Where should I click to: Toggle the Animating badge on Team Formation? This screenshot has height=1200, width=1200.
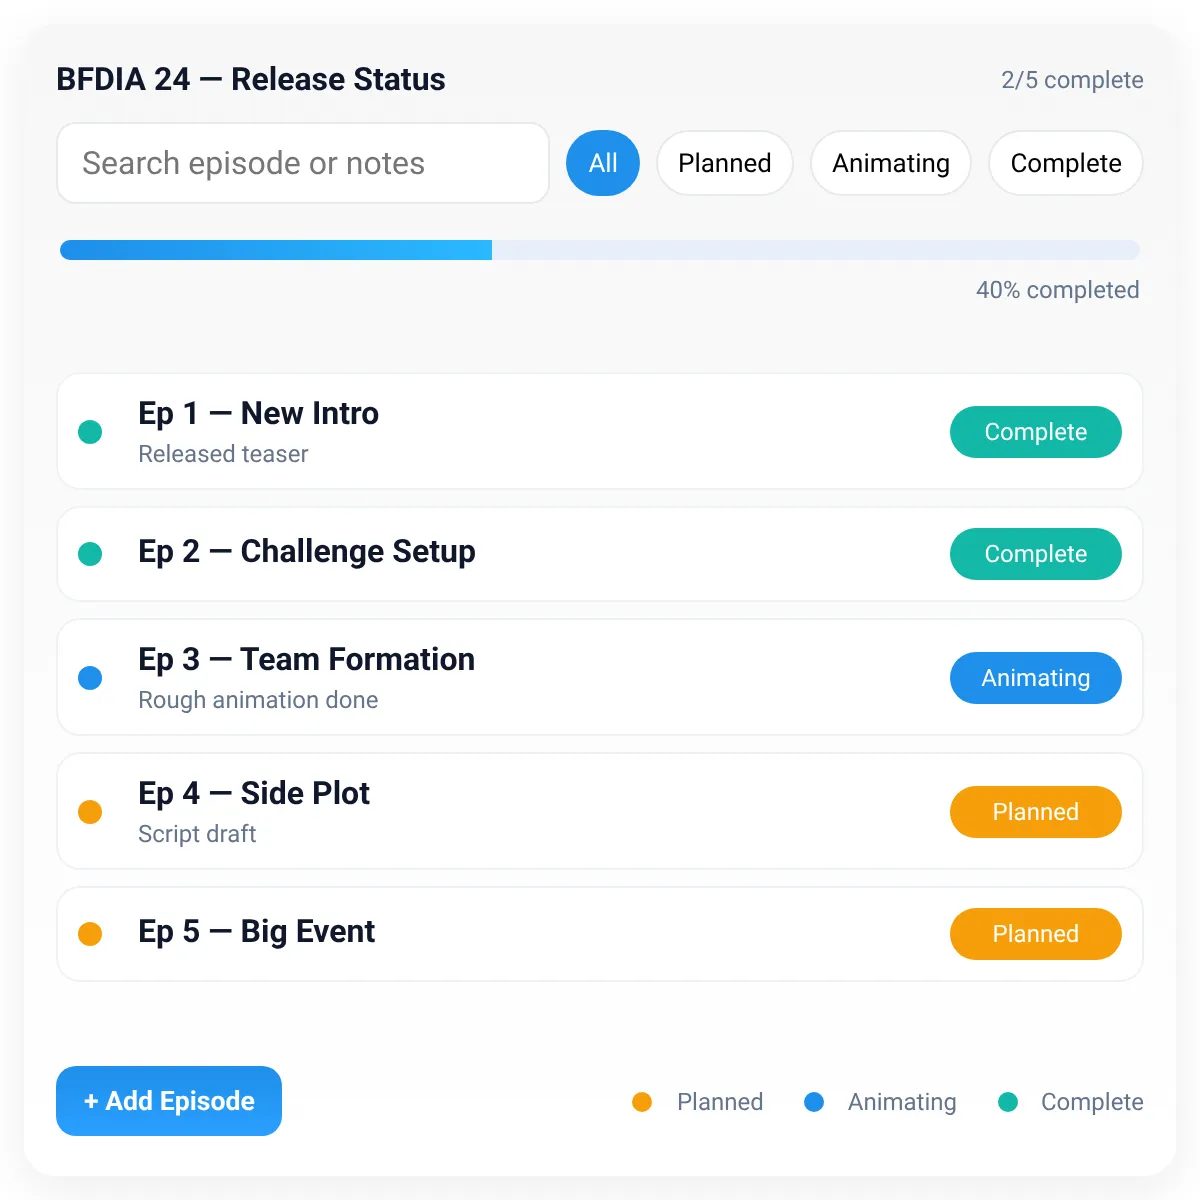click(1036, 678)
